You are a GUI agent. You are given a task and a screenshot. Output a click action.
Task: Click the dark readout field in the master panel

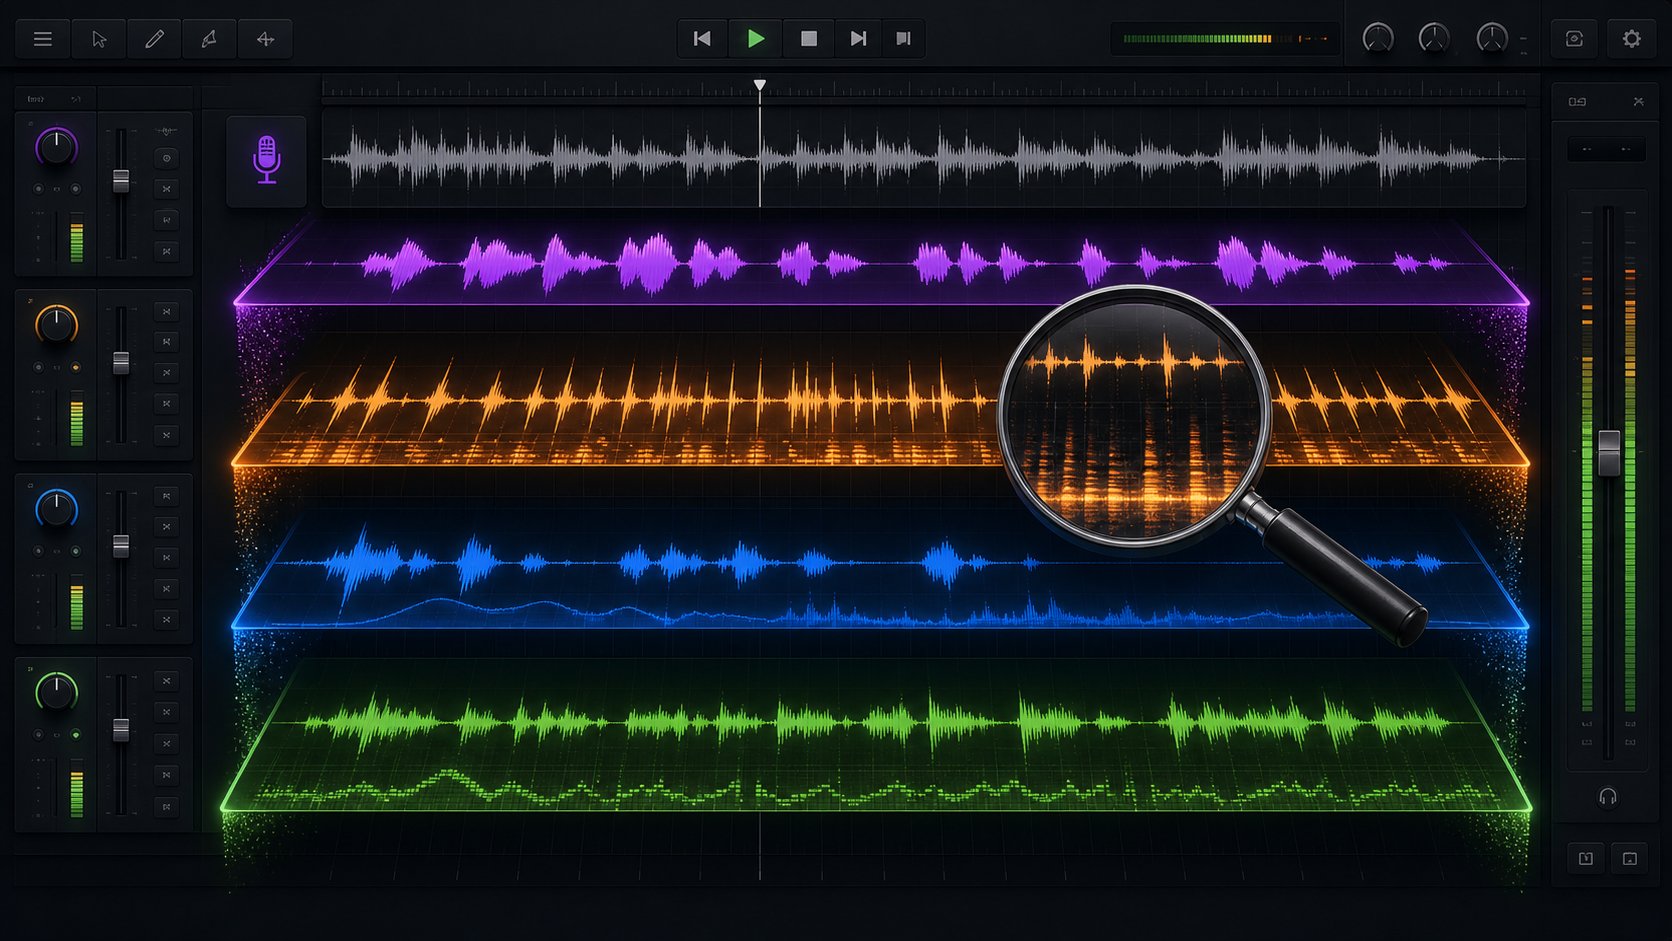[x=1606, y=149]
